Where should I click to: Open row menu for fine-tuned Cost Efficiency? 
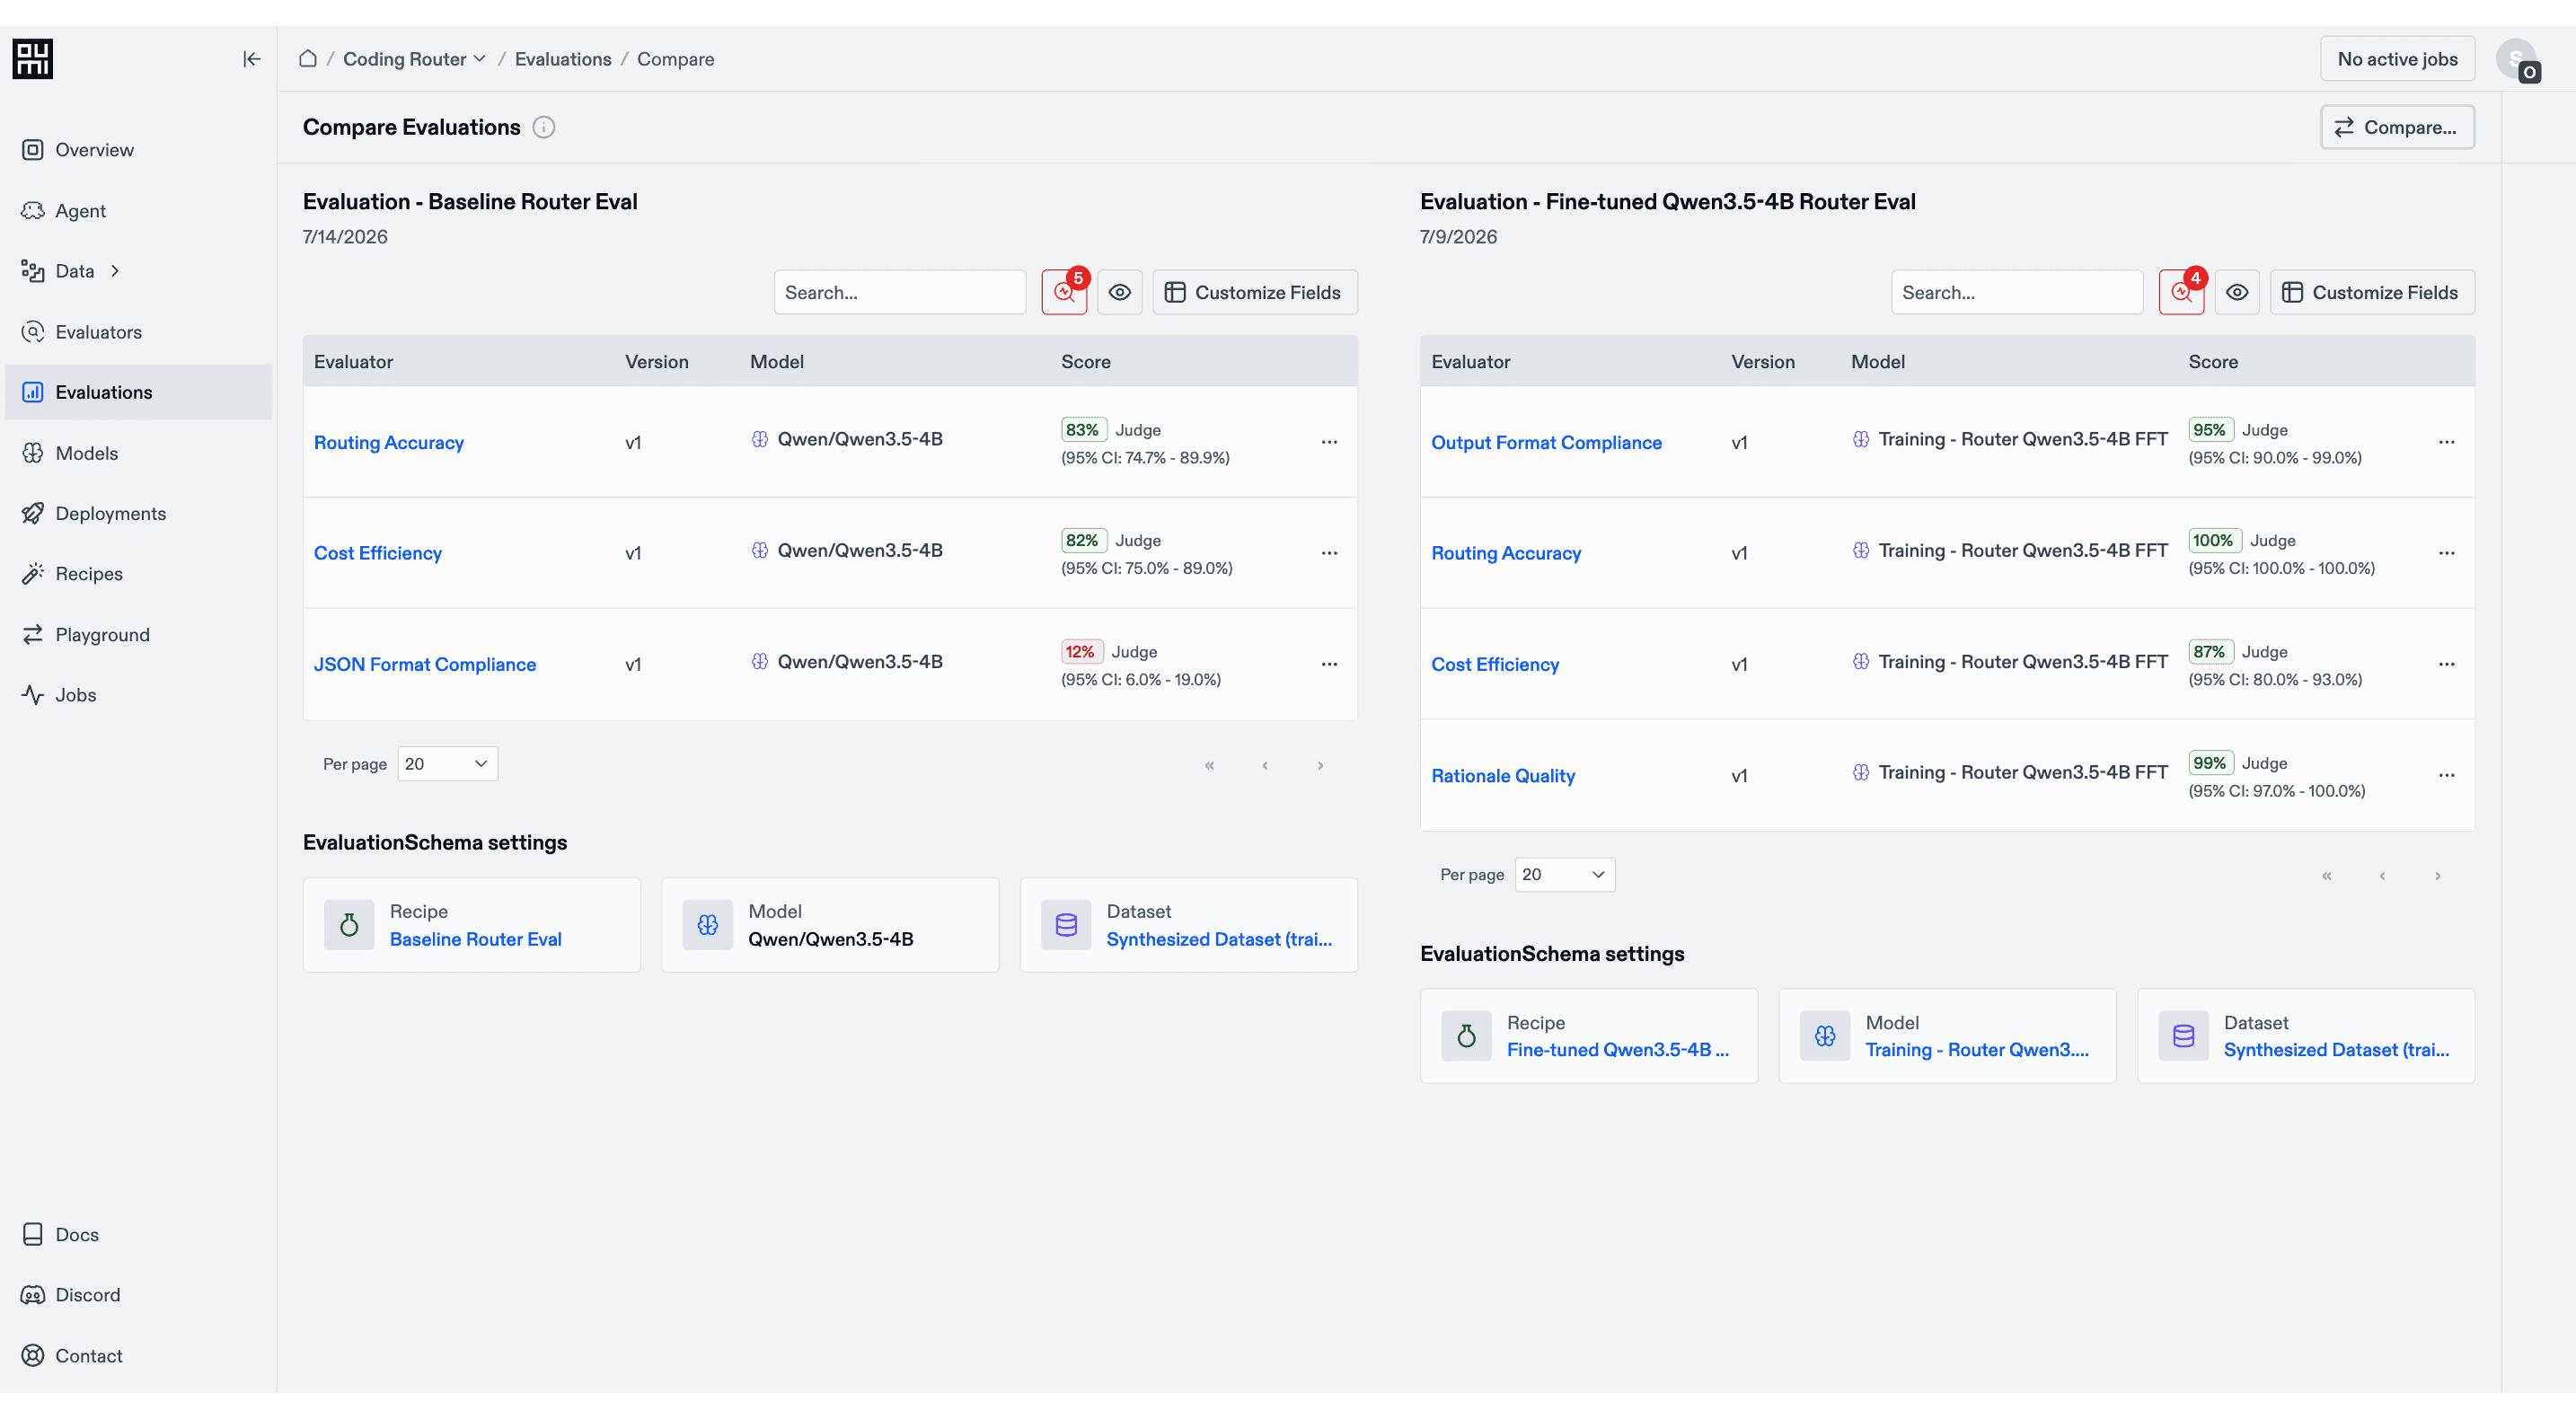(x=2446, y=664)
